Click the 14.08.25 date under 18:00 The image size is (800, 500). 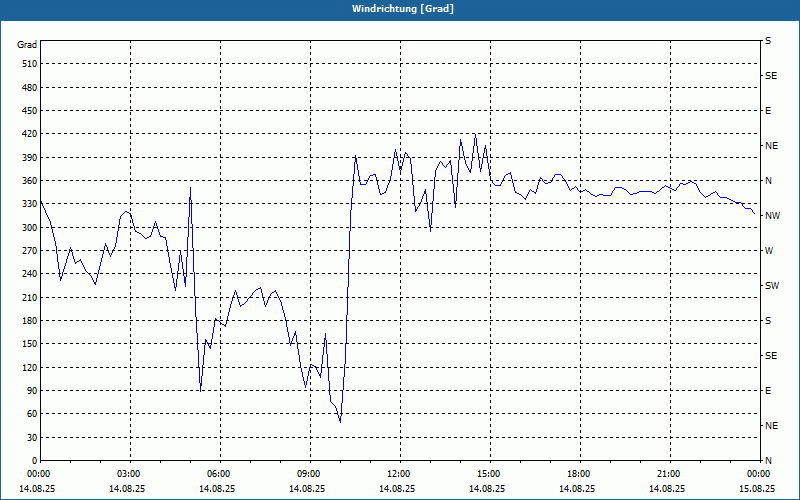click(577, 488)
